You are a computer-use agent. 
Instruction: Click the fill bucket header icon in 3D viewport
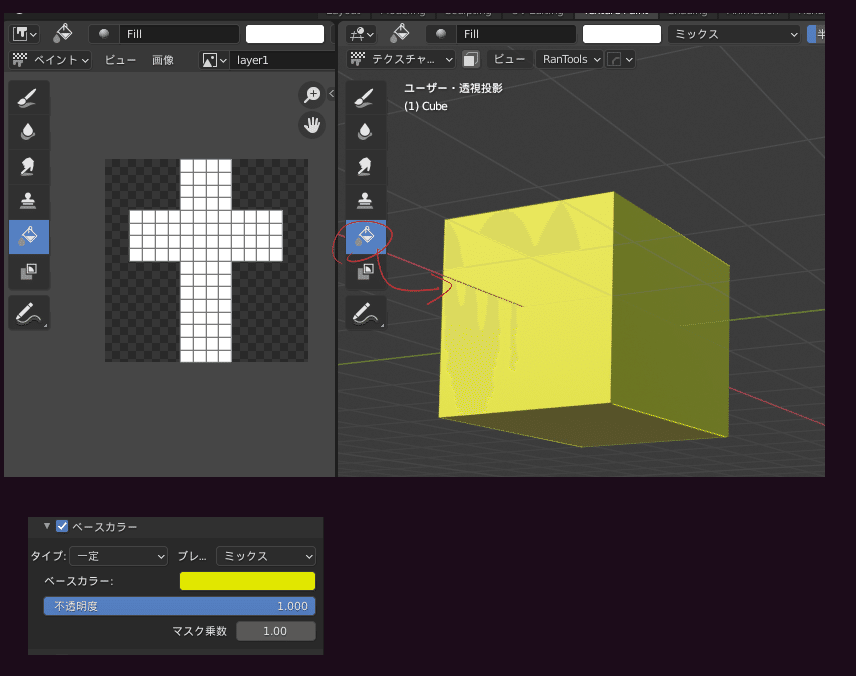400,33
